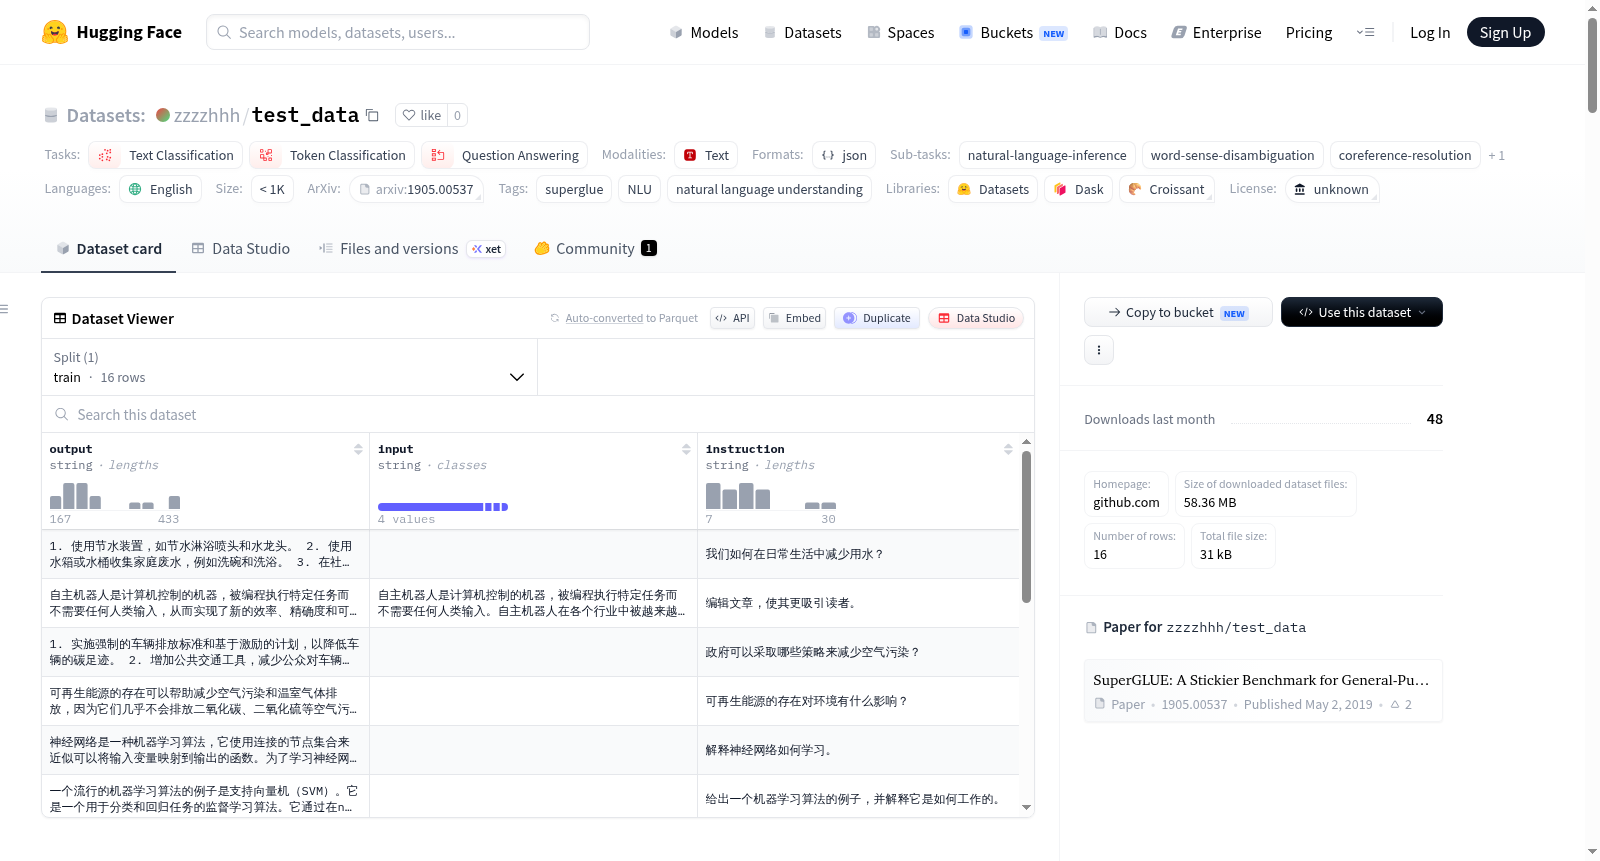This screenshot has width=1600, height=861.
Task: Click the dataset table vertical scrollbar
Action: (1026, 527)
